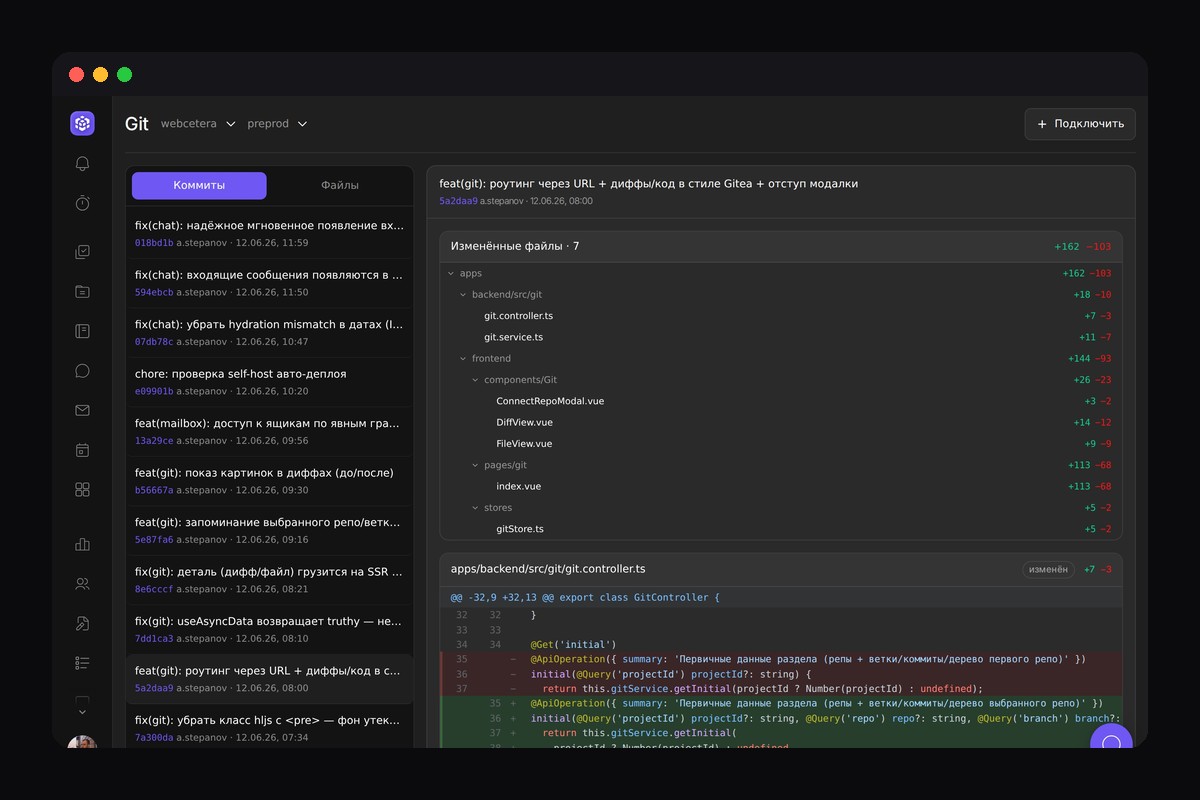Open the tasks checkmark icon in sidebar
This screenshot has height=800, width=1200.
click(82, 252)
